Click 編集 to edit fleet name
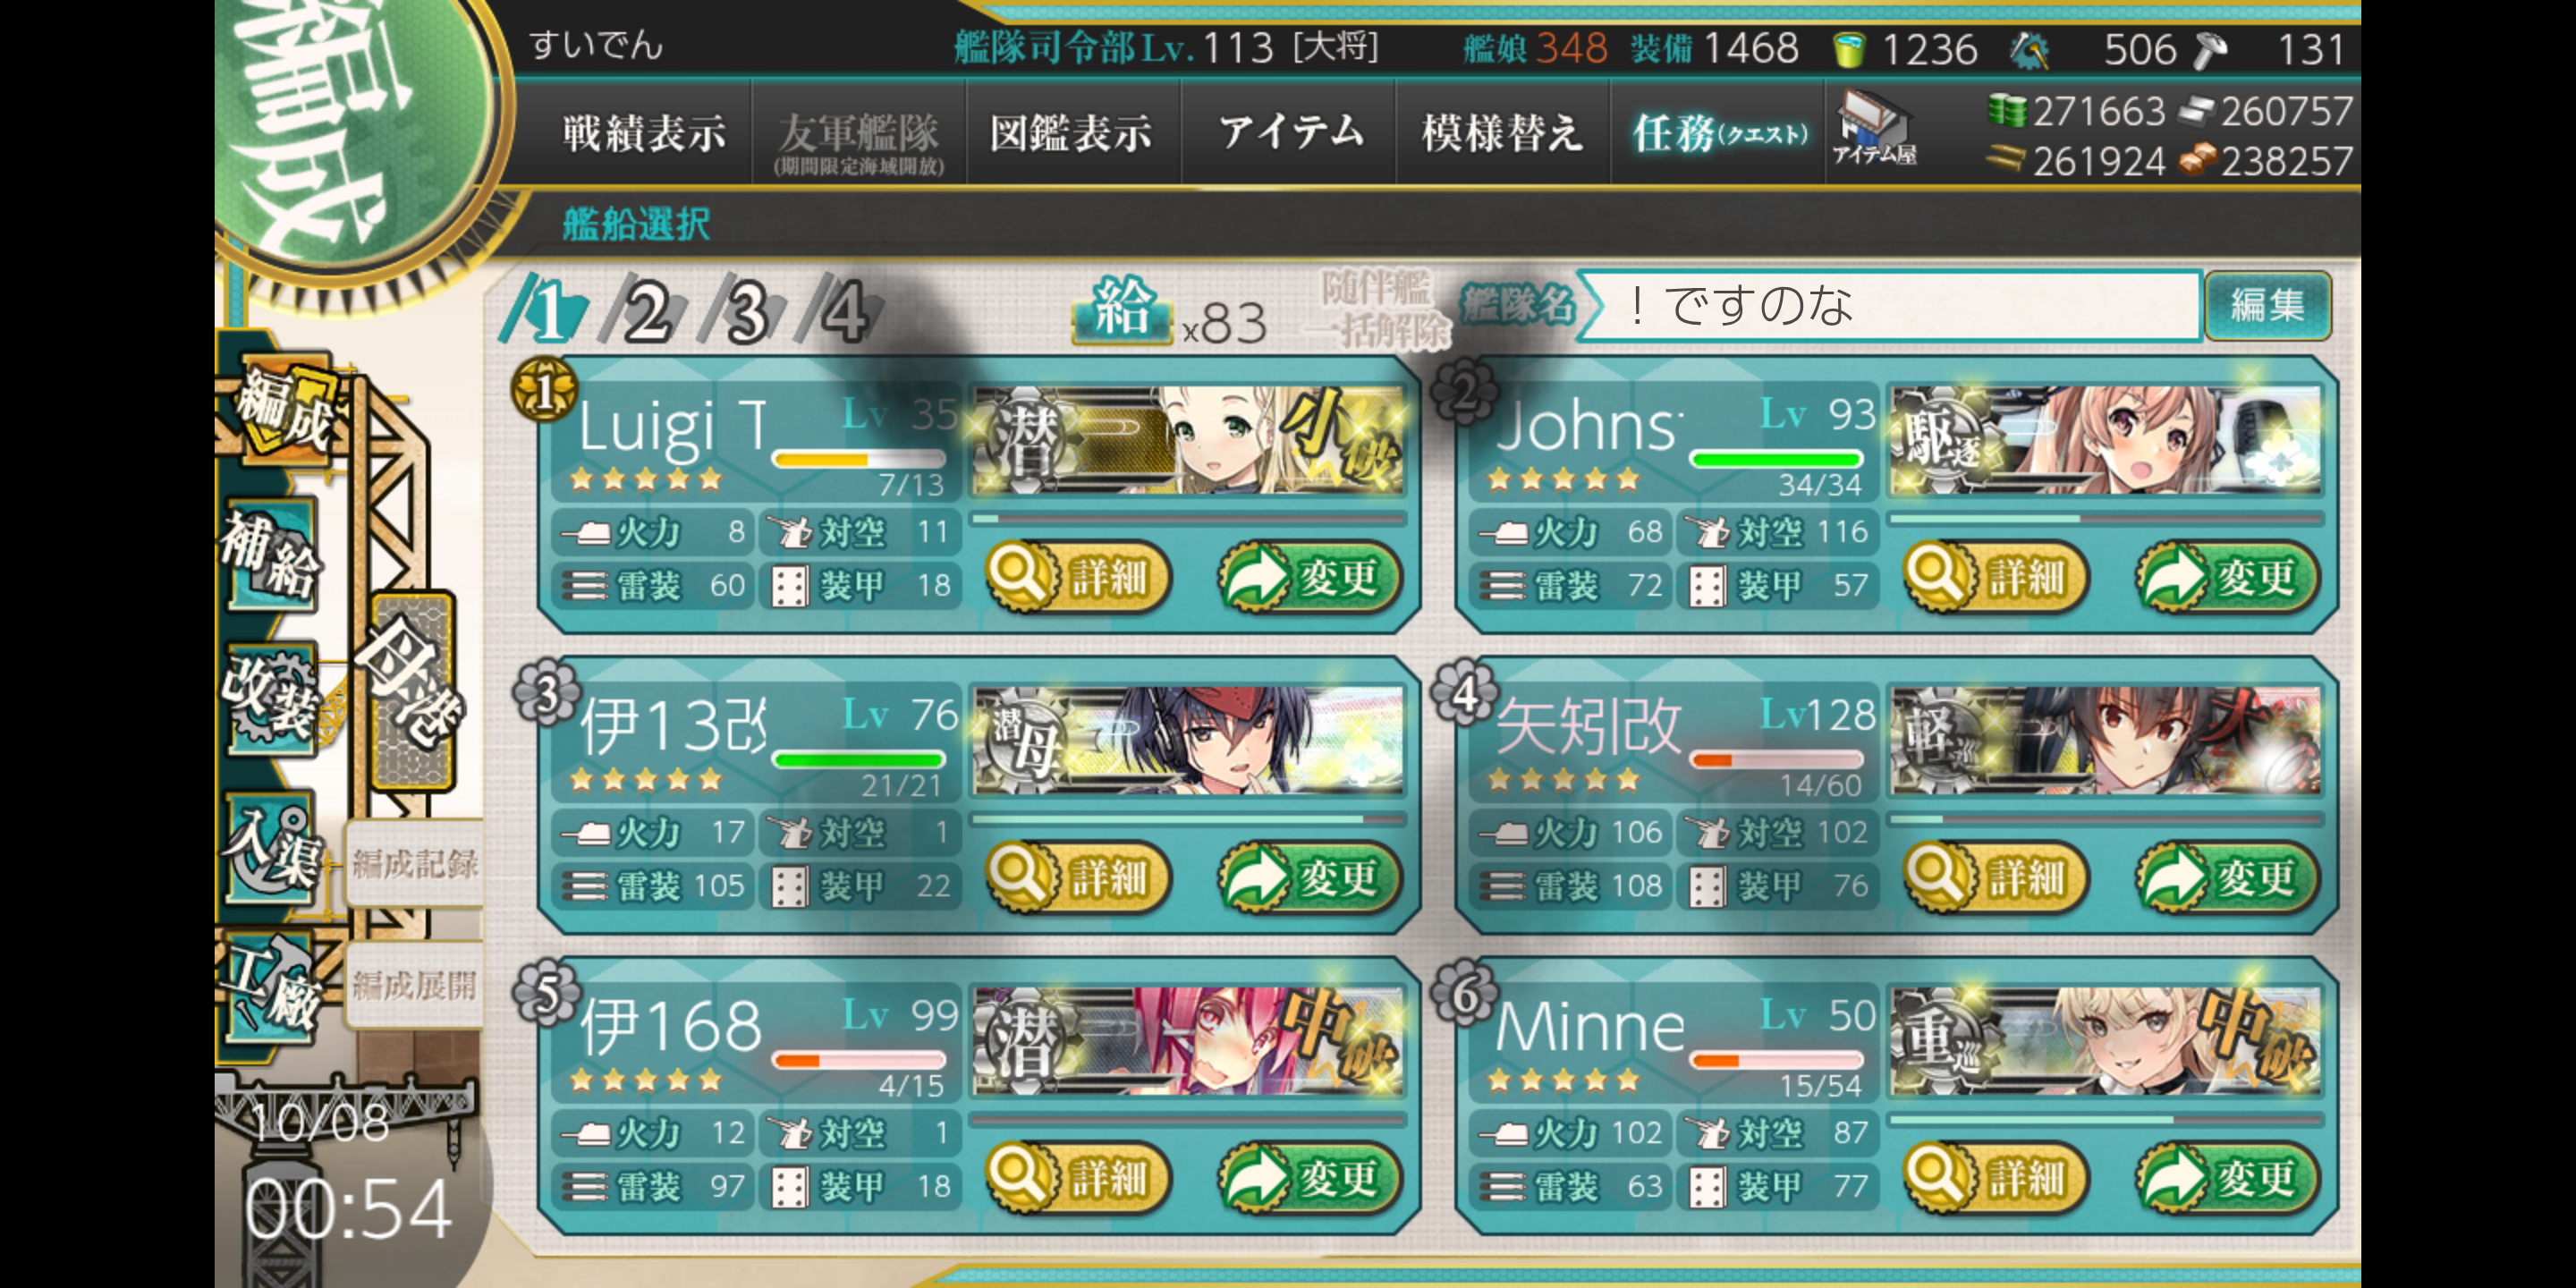 [2268, 305]
